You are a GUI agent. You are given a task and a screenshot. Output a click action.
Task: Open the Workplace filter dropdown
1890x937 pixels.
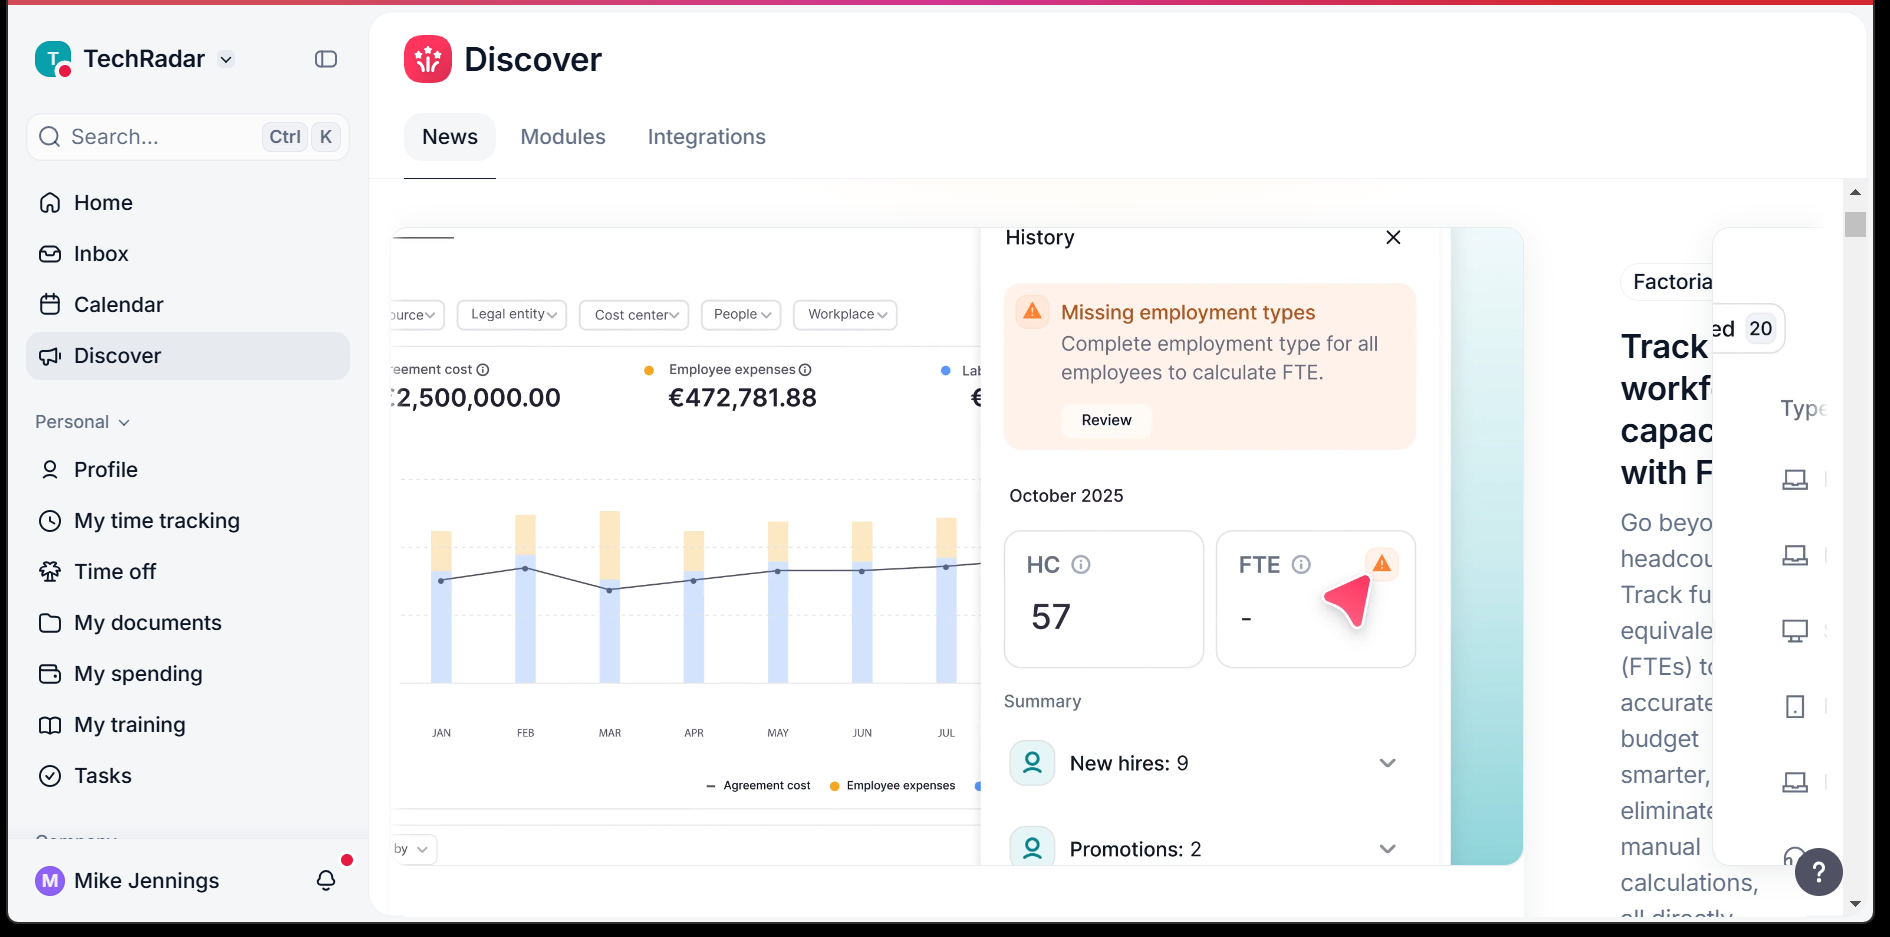tap(845, 315)
